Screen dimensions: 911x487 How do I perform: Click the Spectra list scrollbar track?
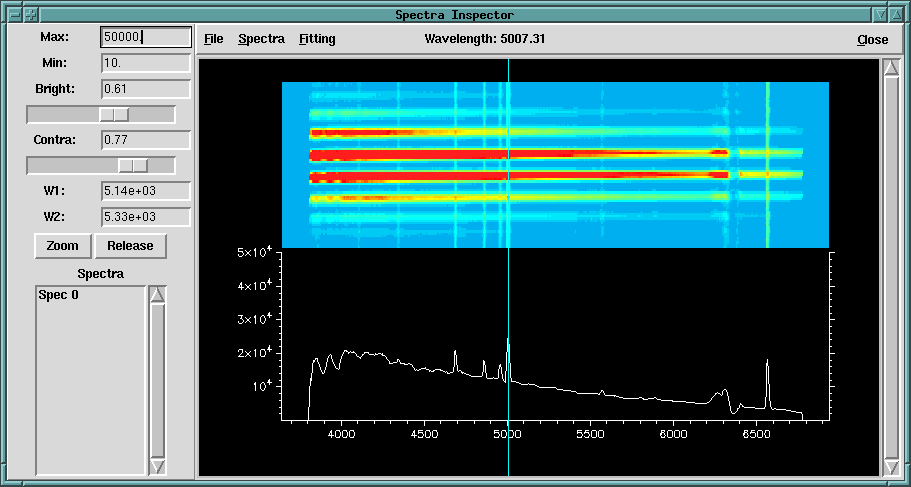click(x=157, y=381)
